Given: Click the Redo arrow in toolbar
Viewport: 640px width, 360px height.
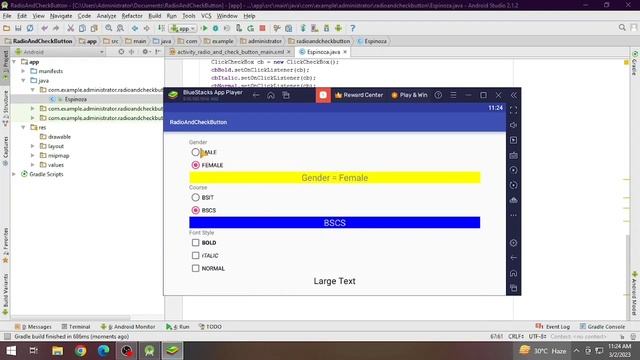Looking at the screenshot, I should 56,28.
